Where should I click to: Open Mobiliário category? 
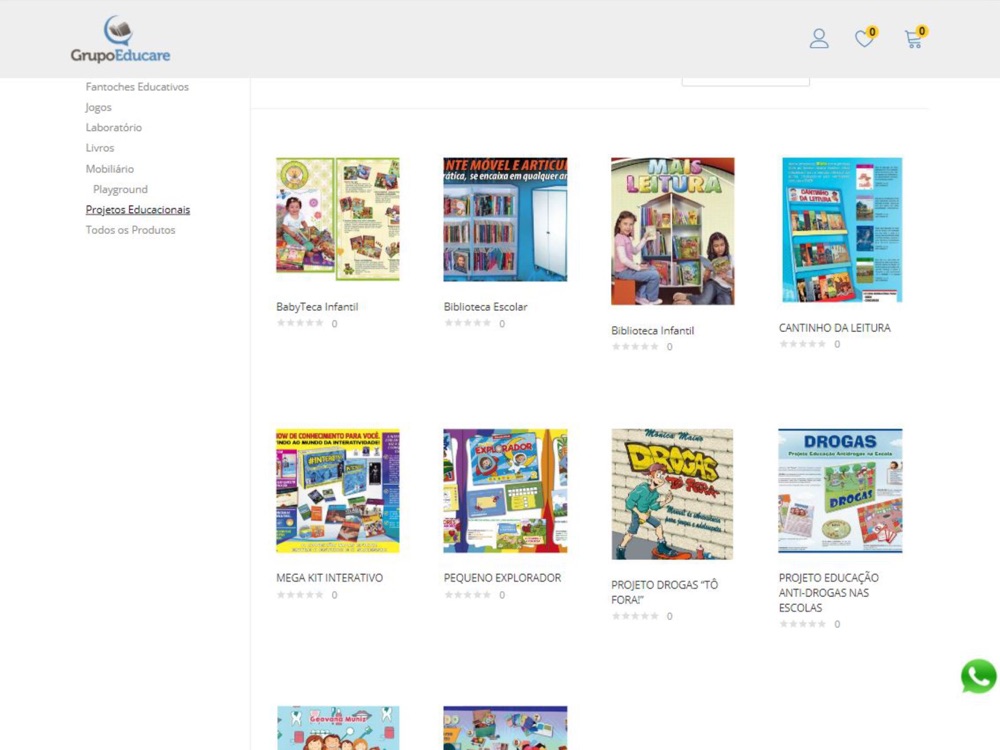[110, 169]
